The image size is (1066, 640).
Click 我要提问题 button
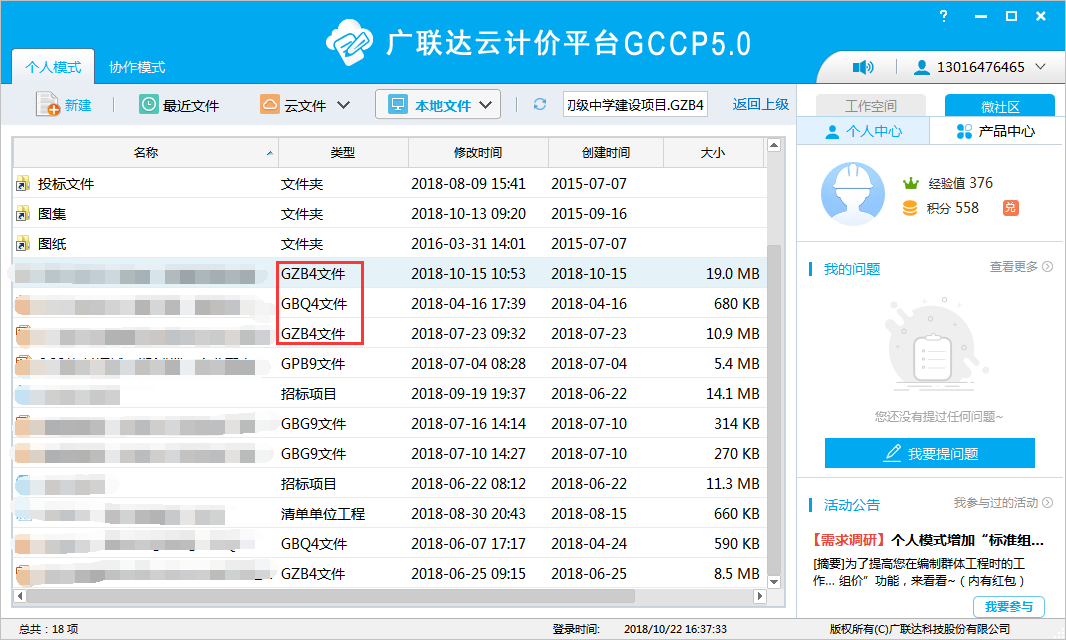click(929, 453)
